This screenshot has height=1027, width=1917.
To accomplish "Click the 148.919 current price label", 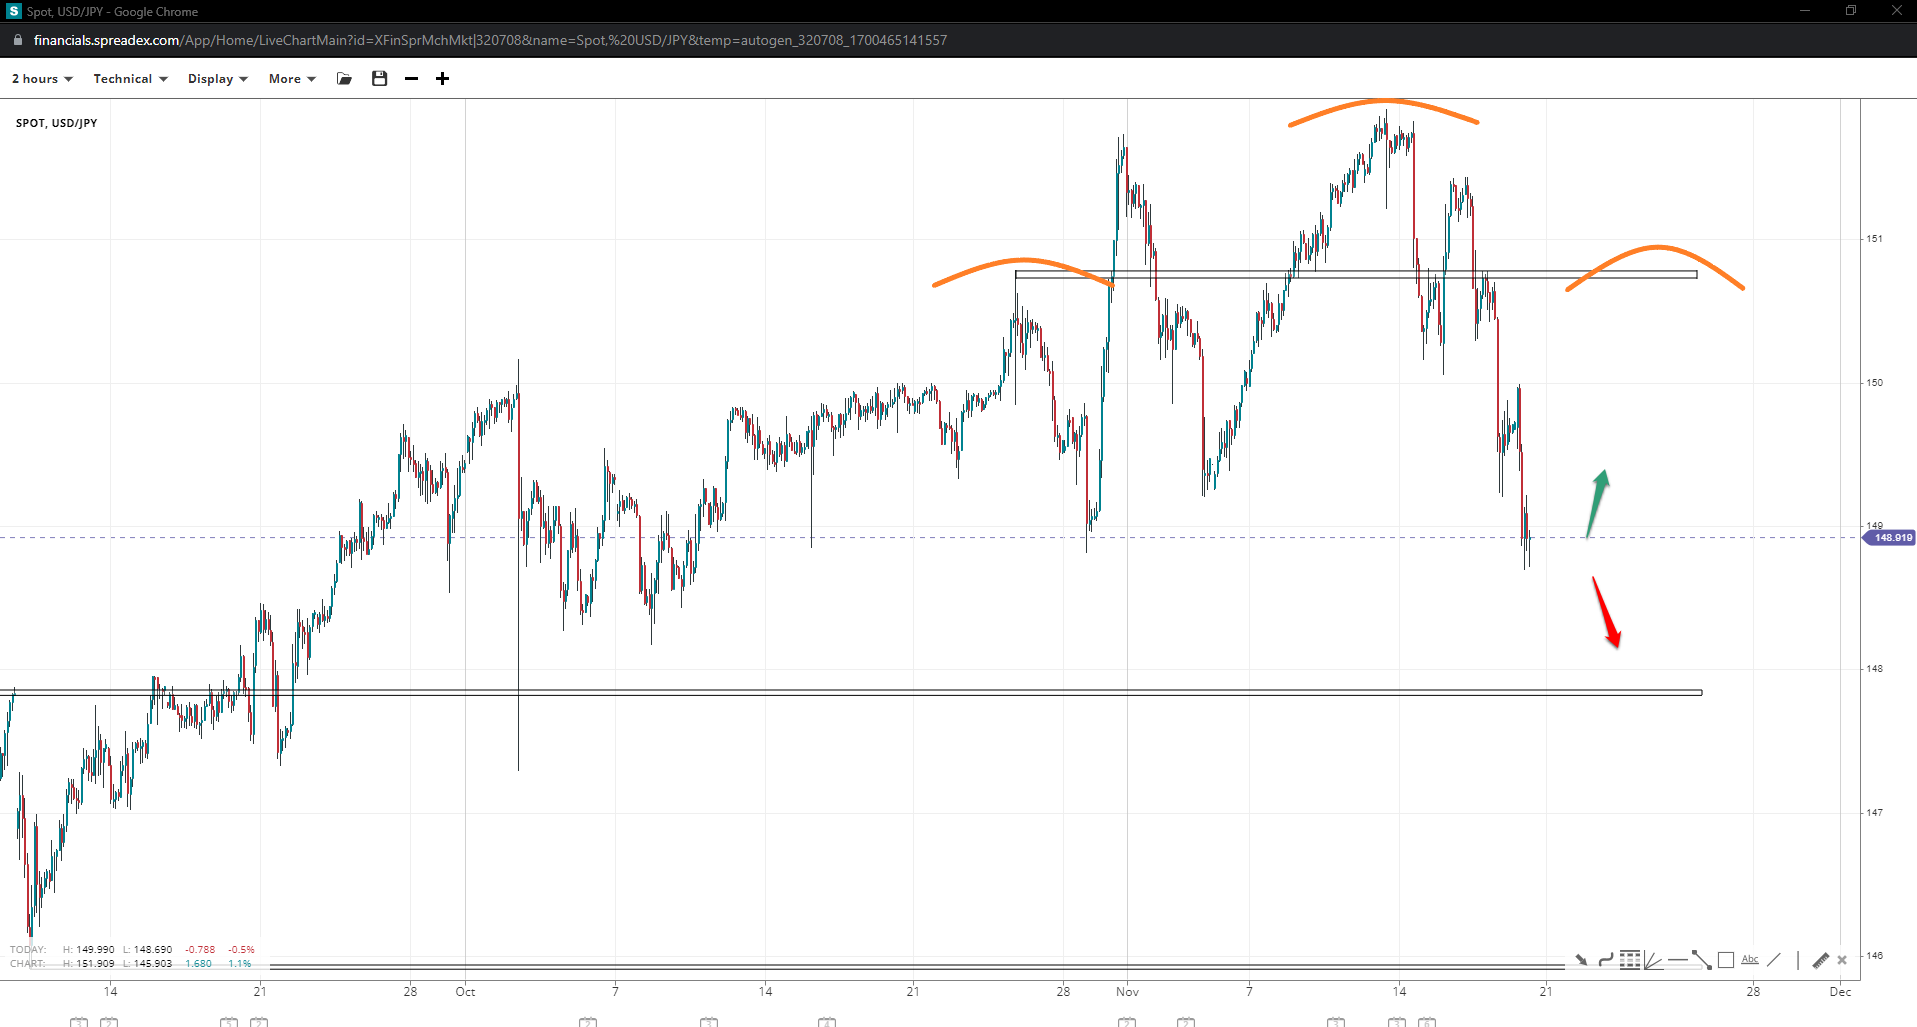I will point(1889,538).
